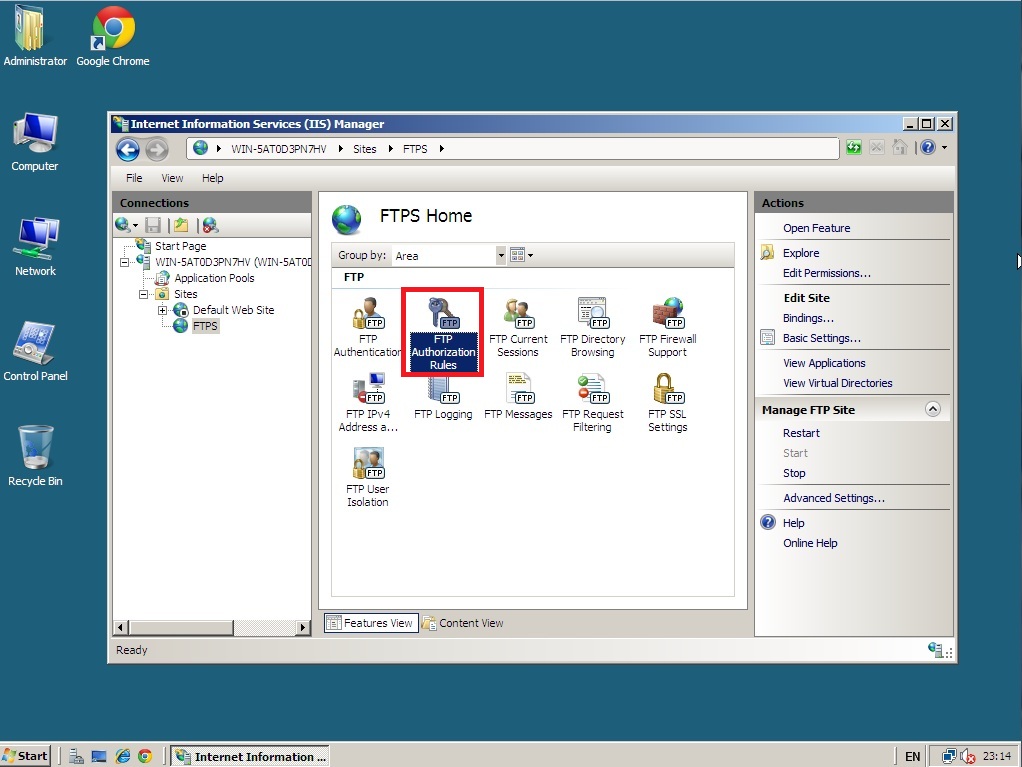Open FTP Authorization Rules feature
Screen dimensions: 1022x767
[x=443, y=334]
